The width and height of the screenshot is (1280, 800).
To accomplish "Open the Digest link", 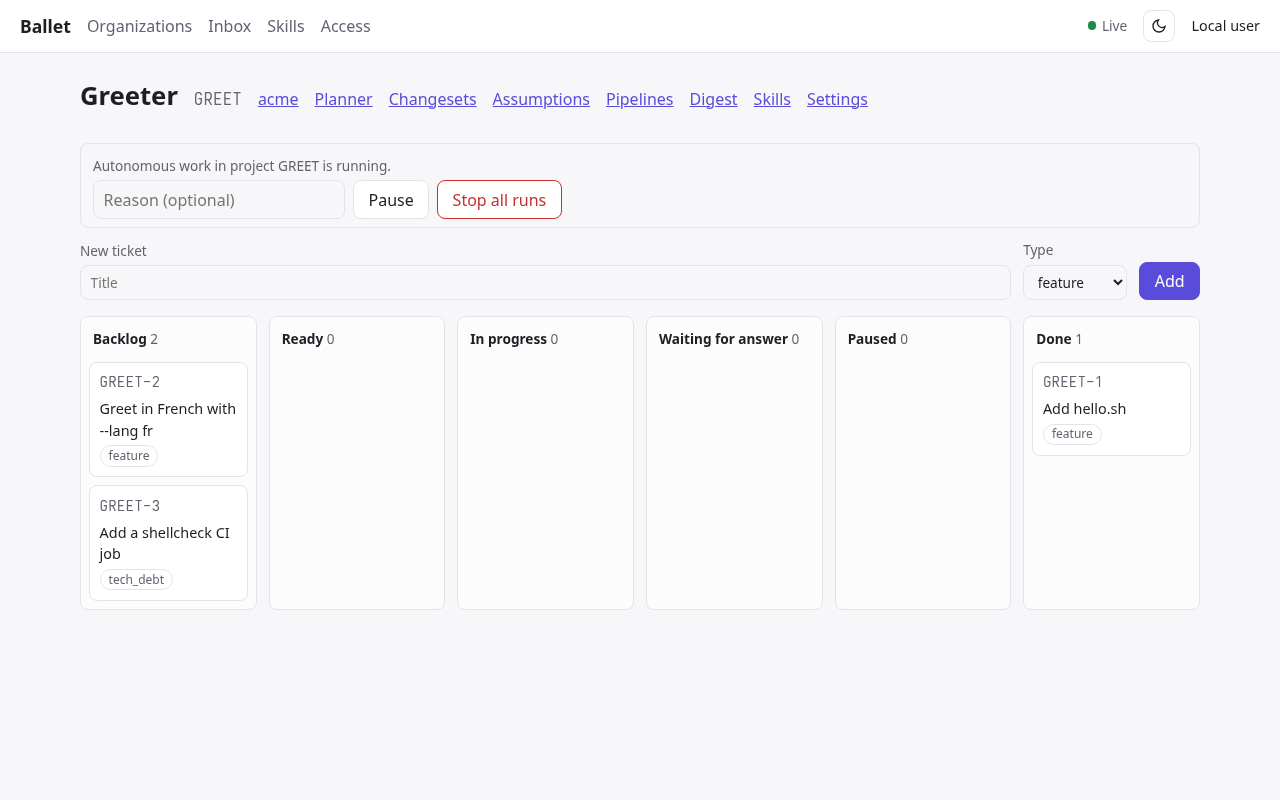I will pos(714,99).
